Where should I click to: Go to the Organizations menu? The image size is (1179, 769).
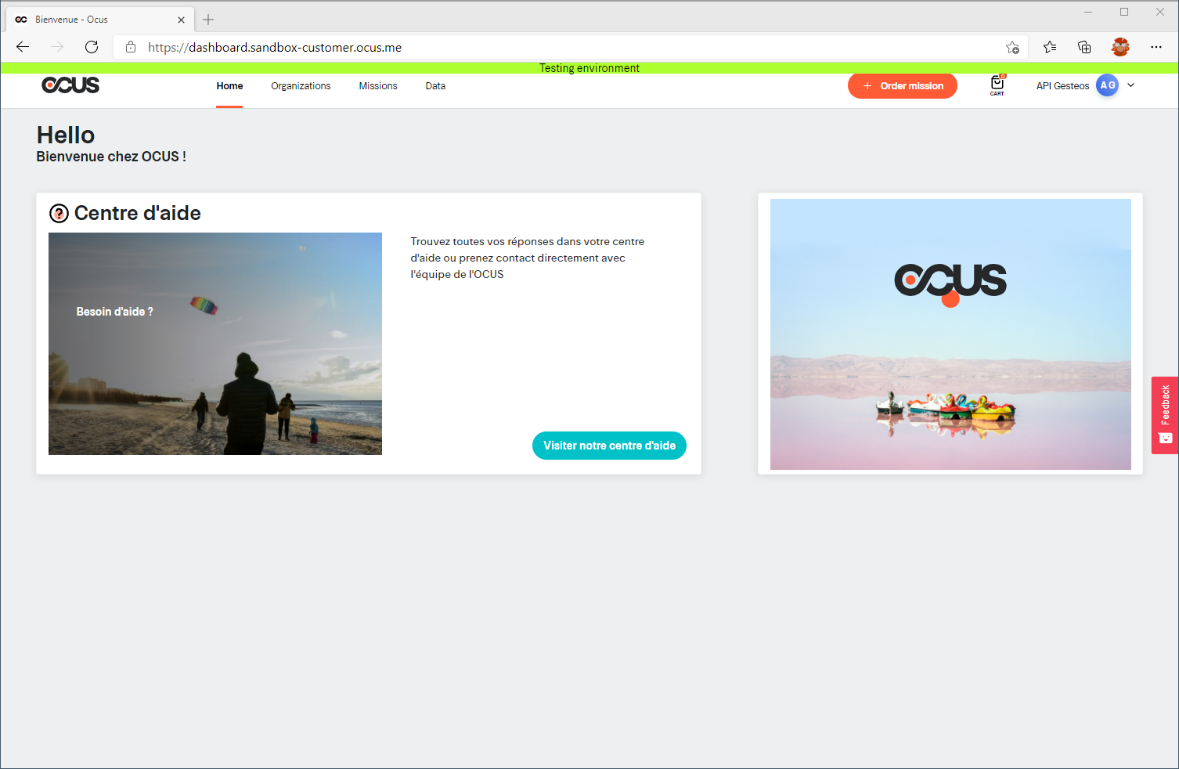pos(300,86)
